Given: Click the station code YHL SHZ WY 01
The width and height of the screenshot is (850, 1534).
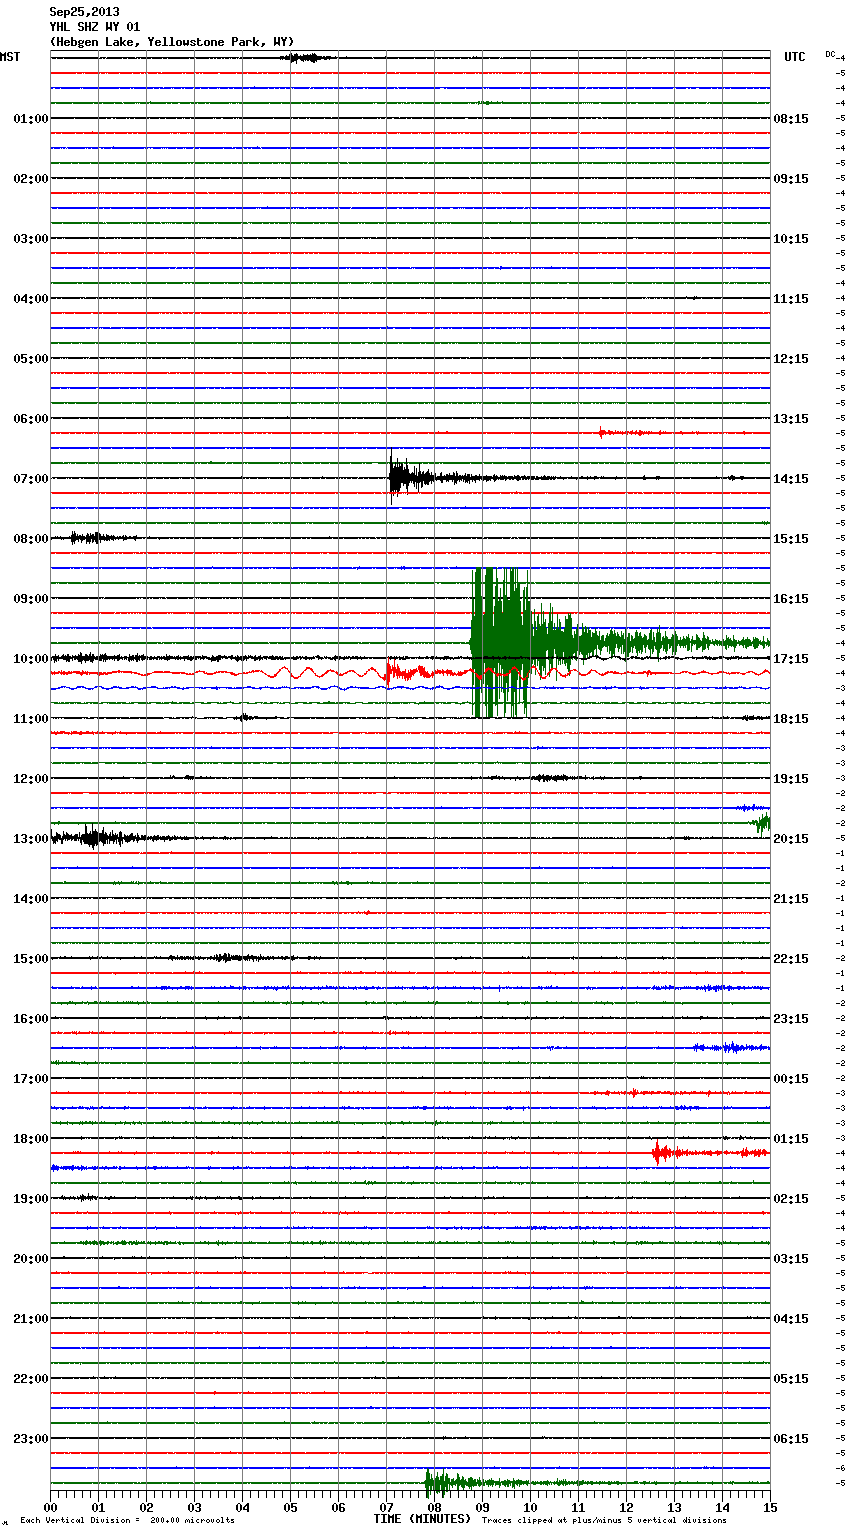Looking at the screenshot, I should pos(95,27).
